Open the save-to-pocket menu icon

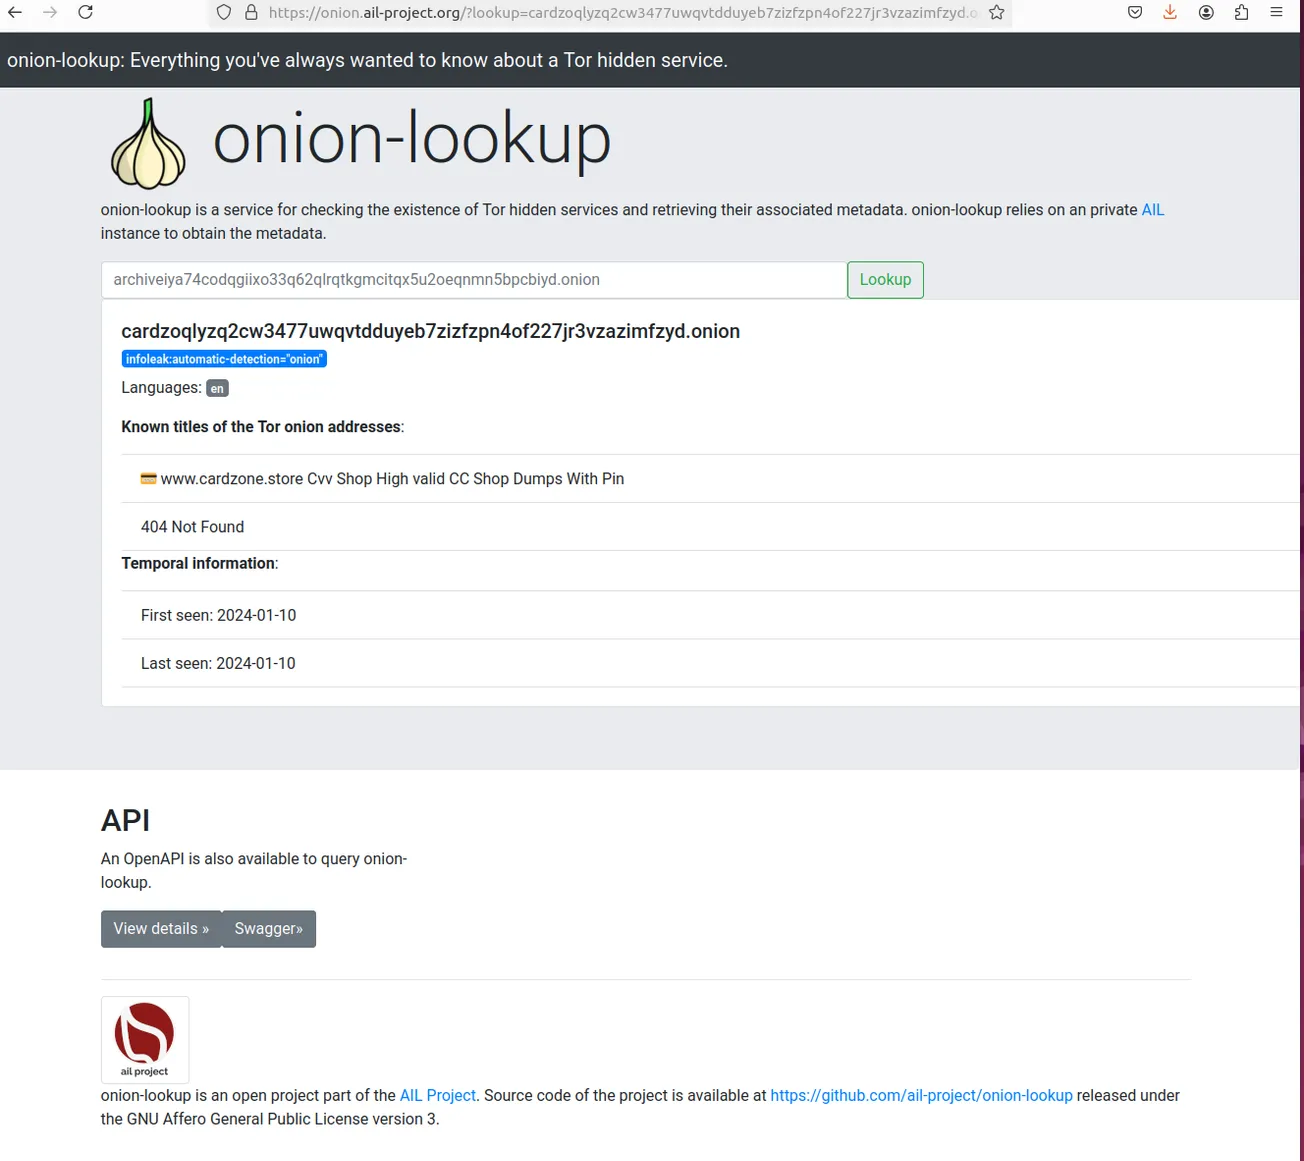click(1134, 12)
